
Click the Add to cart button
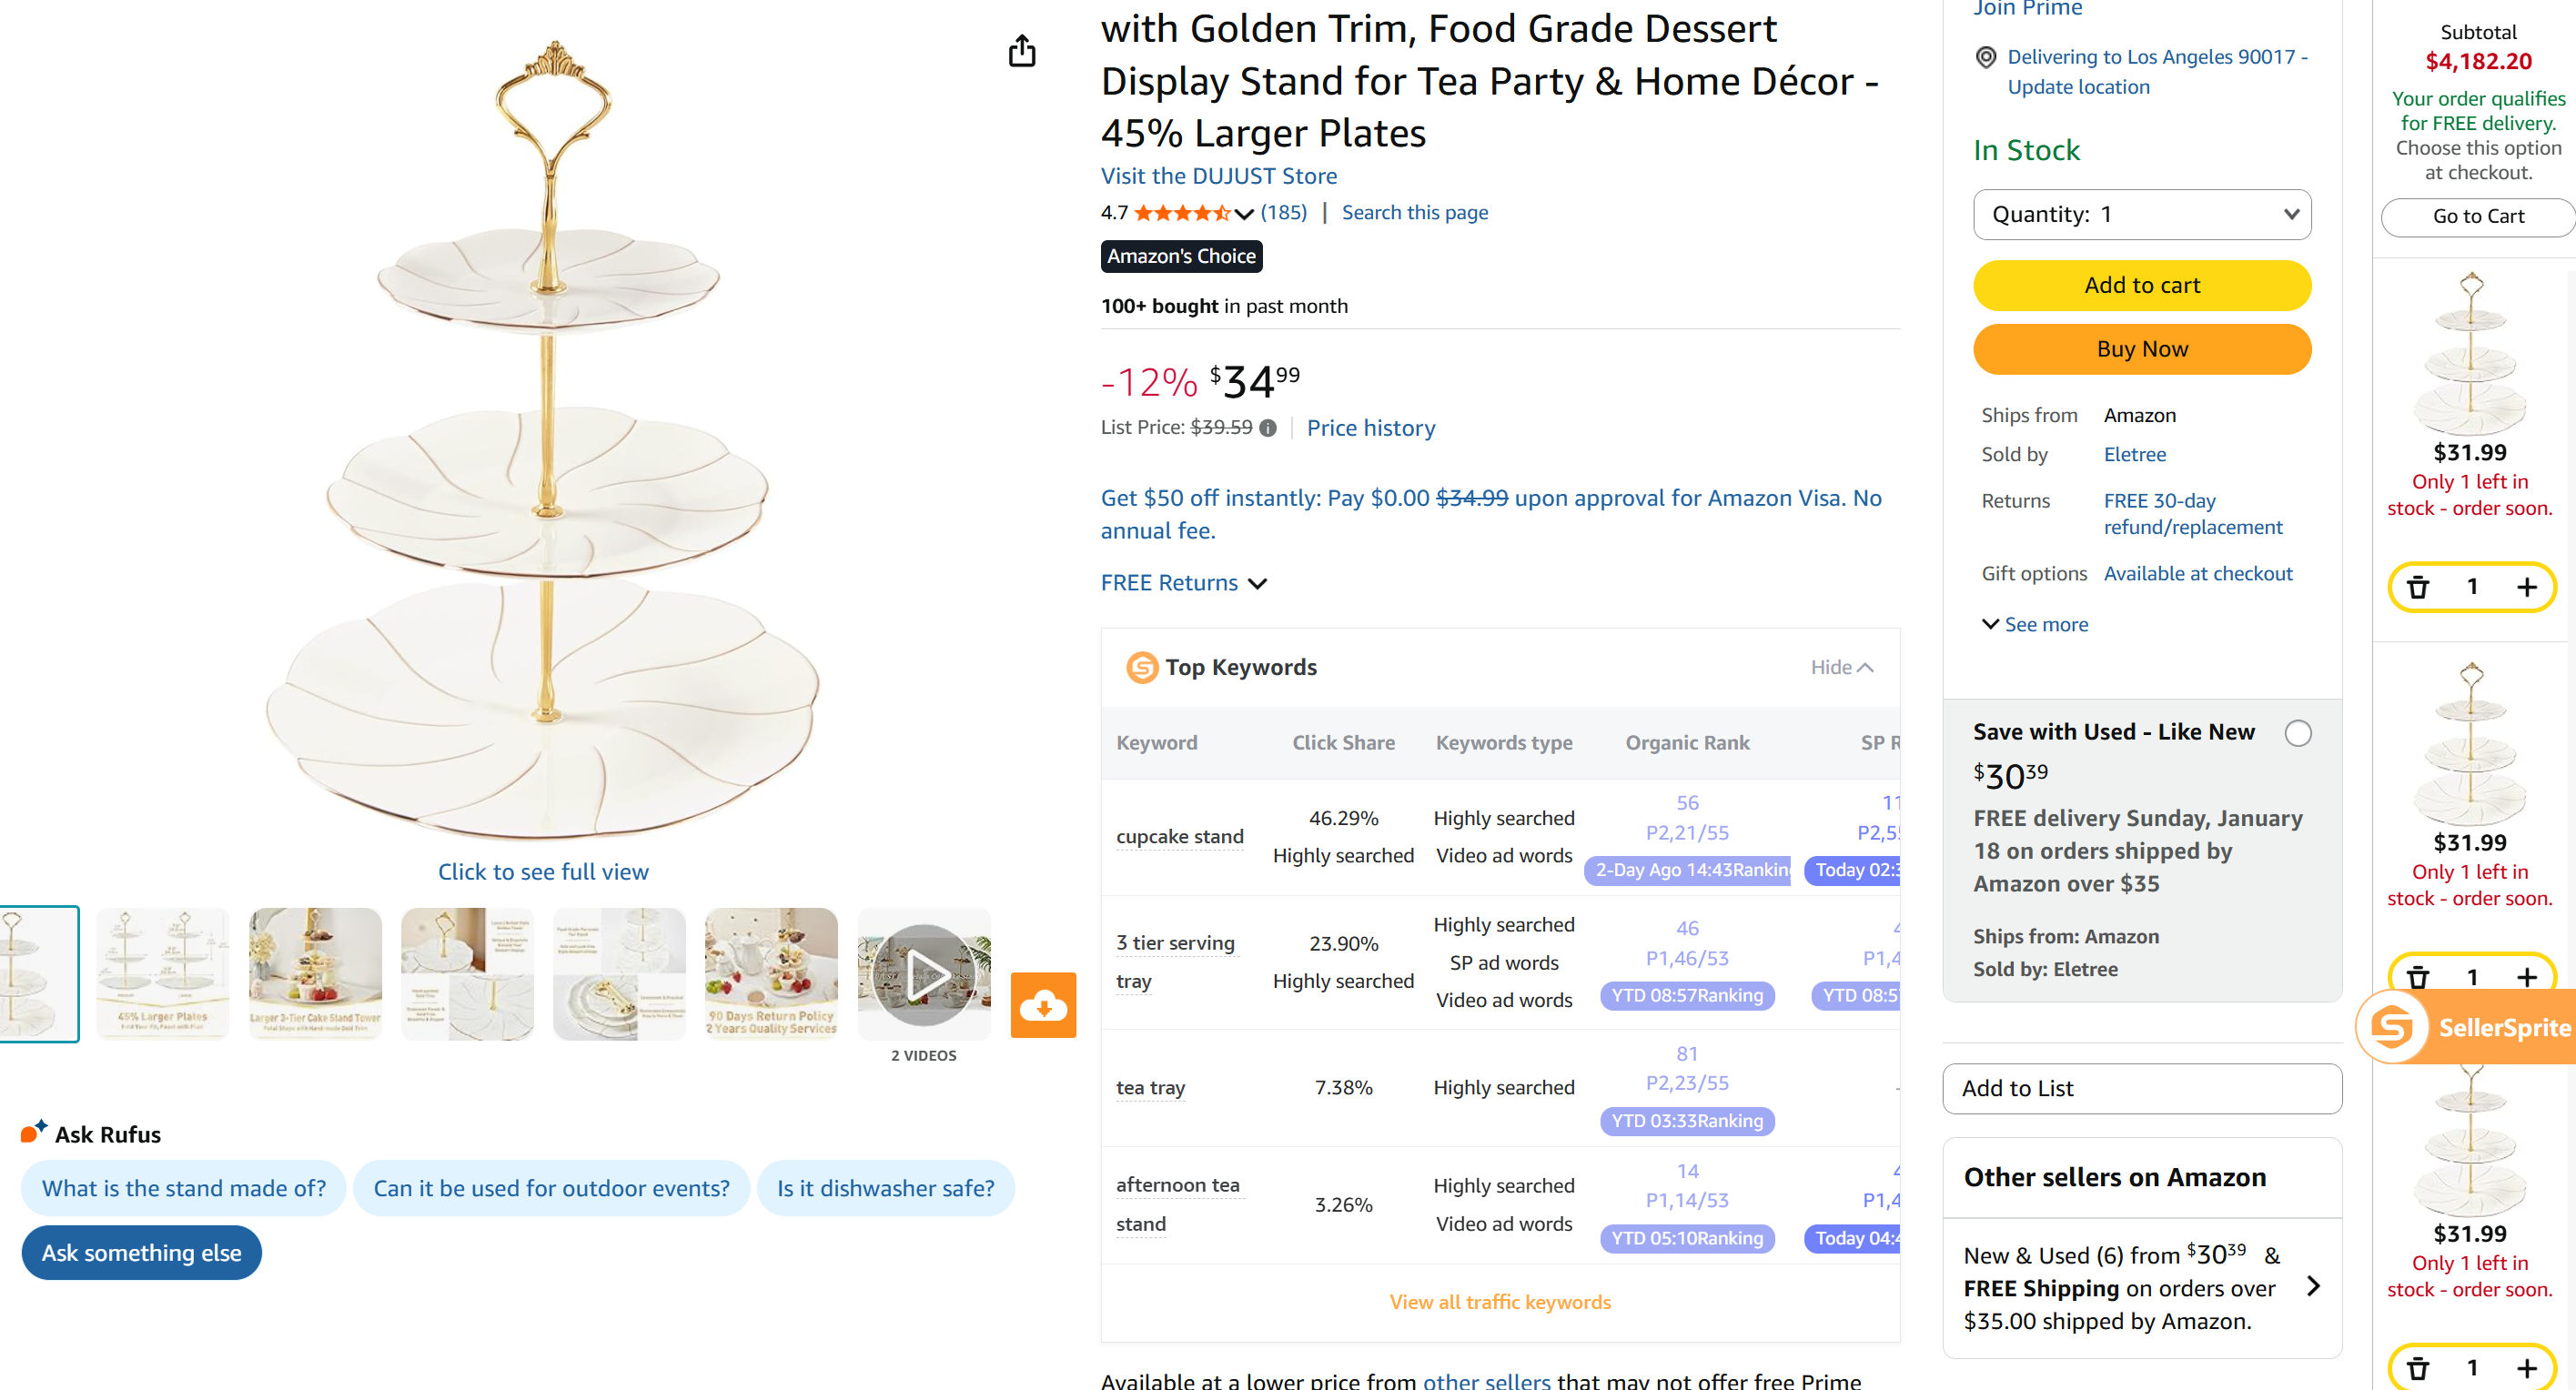point(2141,285)
